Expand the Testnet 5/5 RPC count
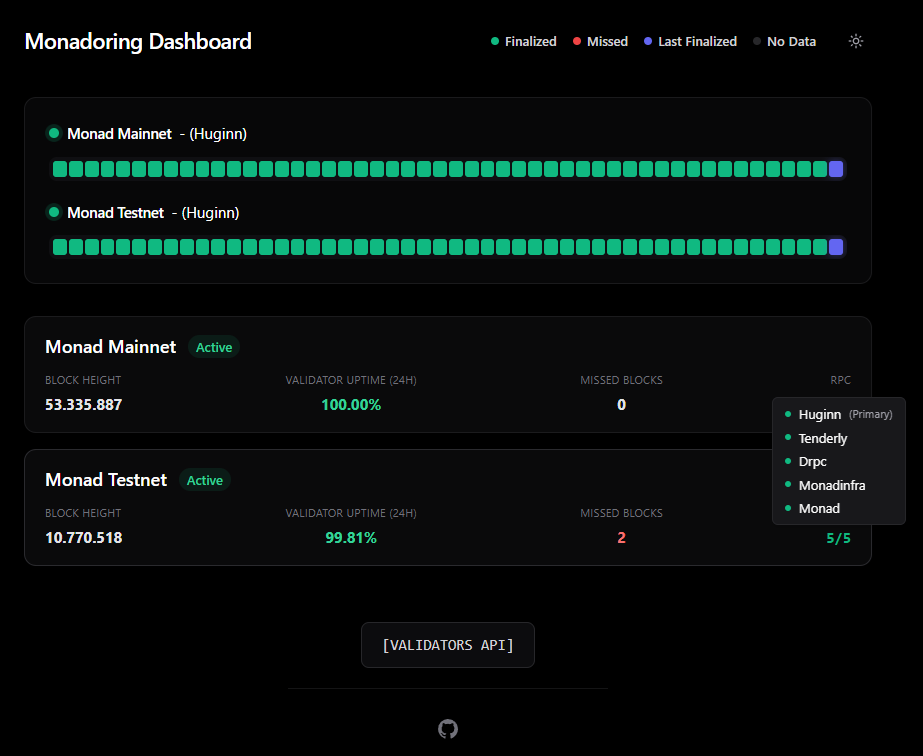This screenshot has width=923, height=756. [x=838, y=538]
